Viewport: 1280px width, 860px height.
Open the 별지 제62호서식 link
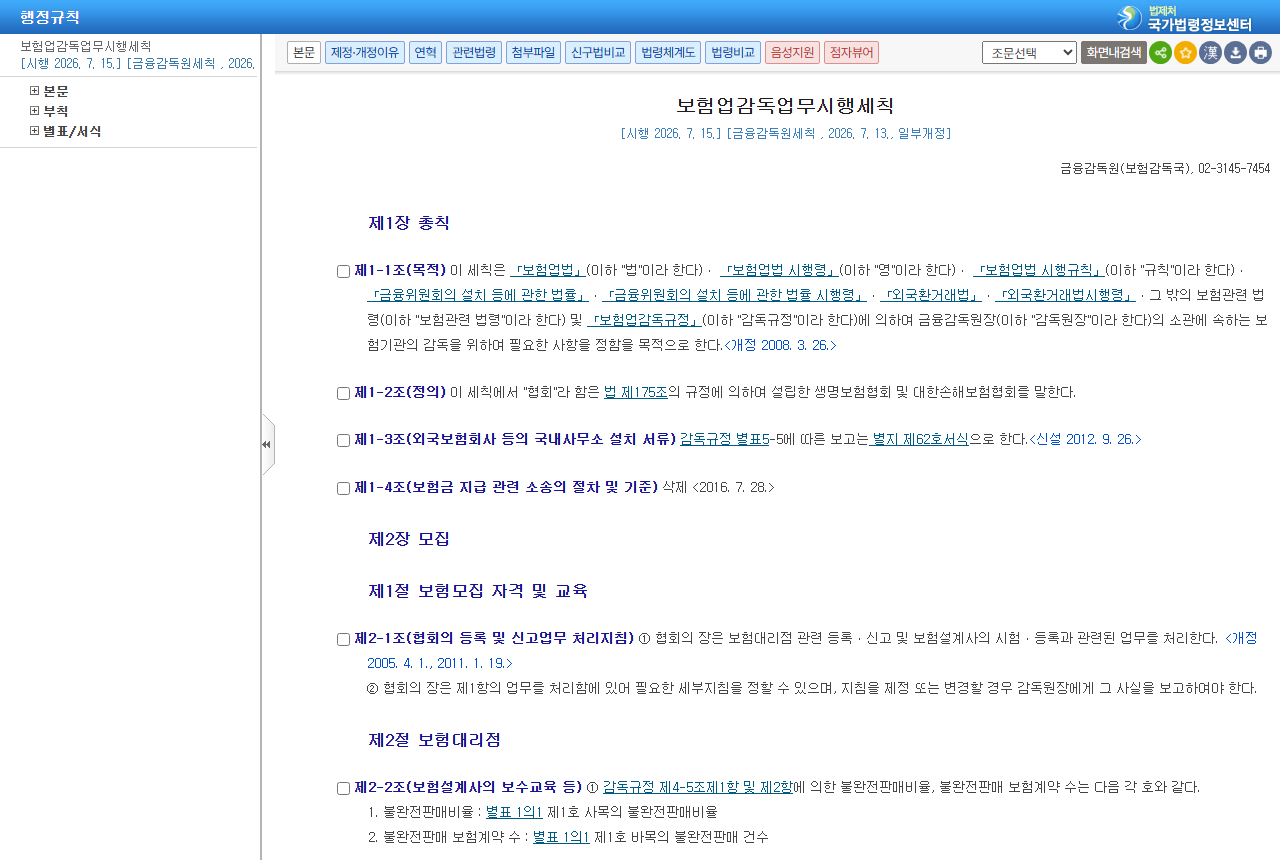tap(920, 439)
